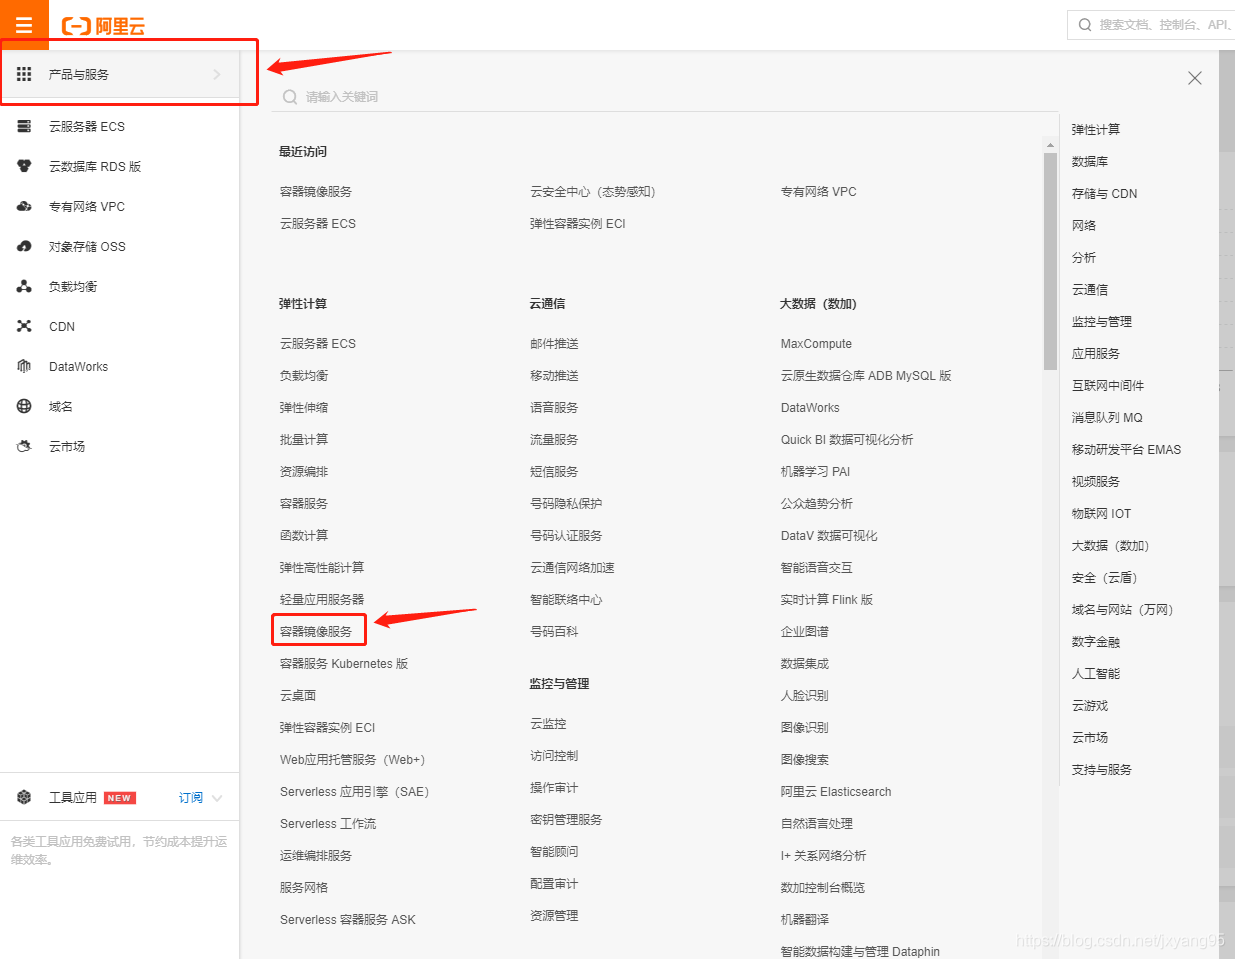Viewport: 1235px width, 959px height.
Task: Click the 工具应用 cube icon
Action: [24, 797]
